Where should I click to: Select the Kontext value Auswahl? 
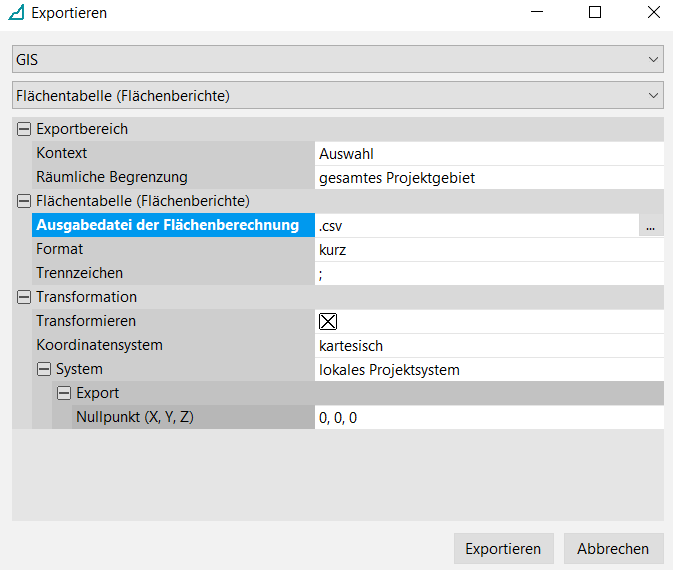488,154
